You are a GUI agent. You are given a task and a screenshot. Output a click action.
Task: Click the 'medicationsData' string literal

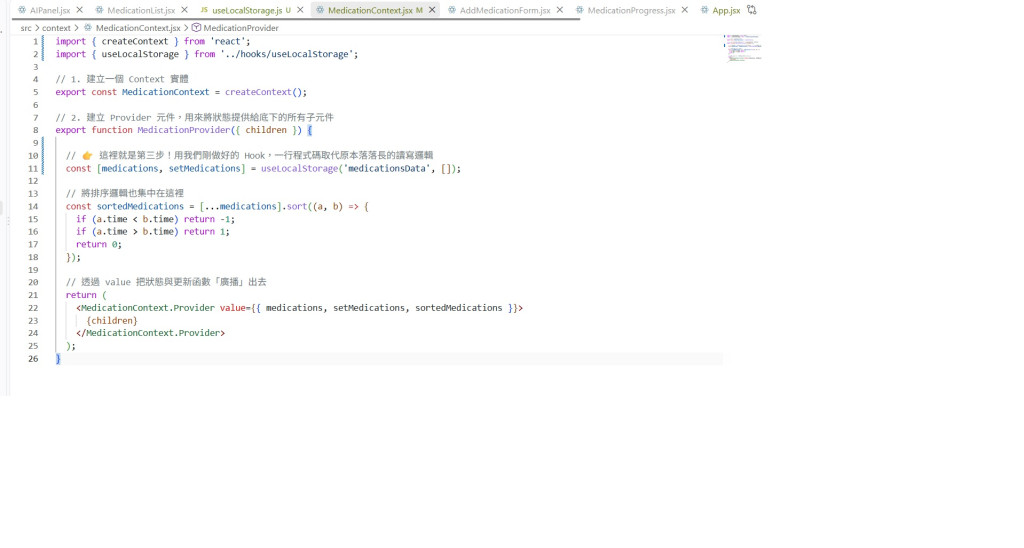tap(388, 169)
